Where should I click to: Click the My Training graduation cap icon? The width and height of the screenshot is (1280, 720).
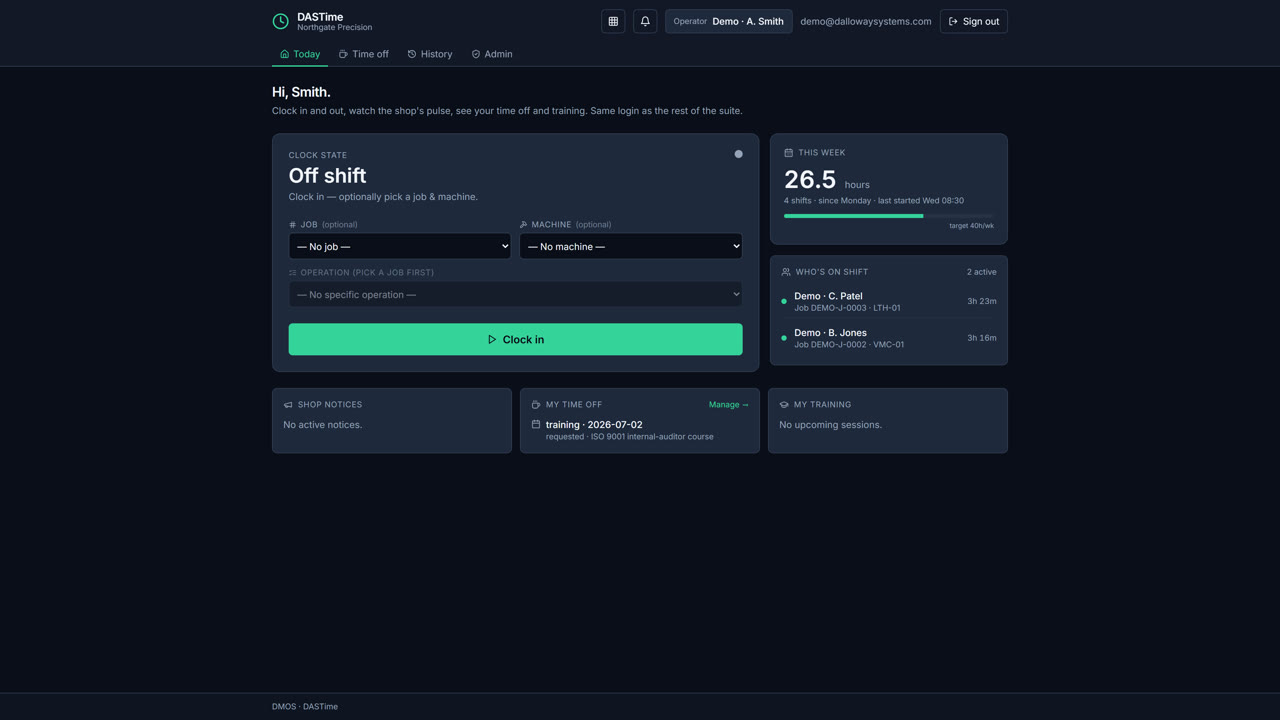click(784, 405)
